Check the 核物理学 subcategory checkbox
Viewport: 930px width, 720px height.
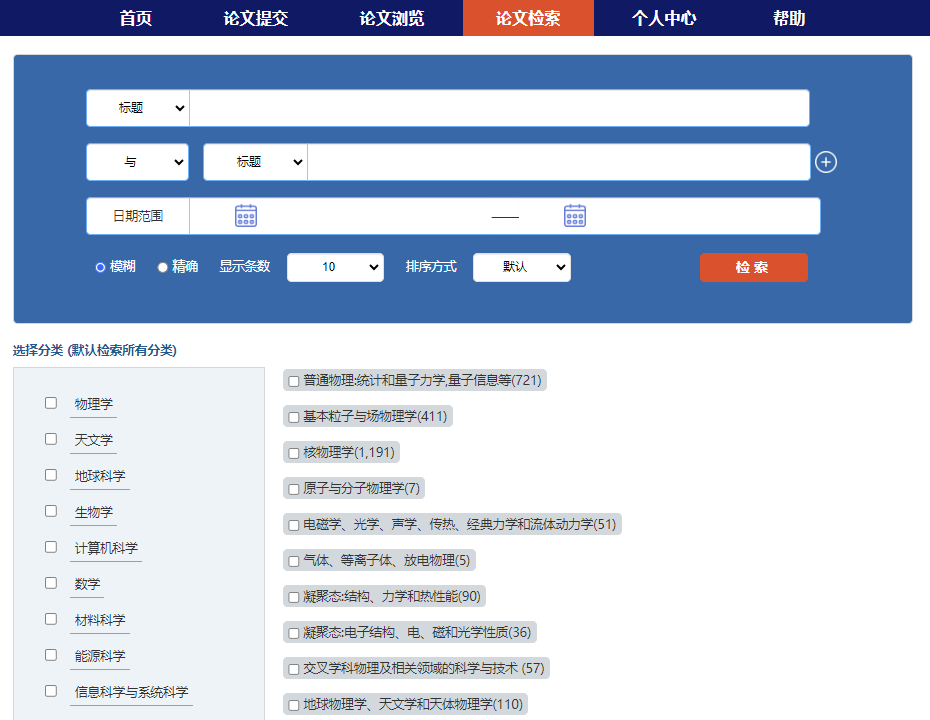coord(294,453)
